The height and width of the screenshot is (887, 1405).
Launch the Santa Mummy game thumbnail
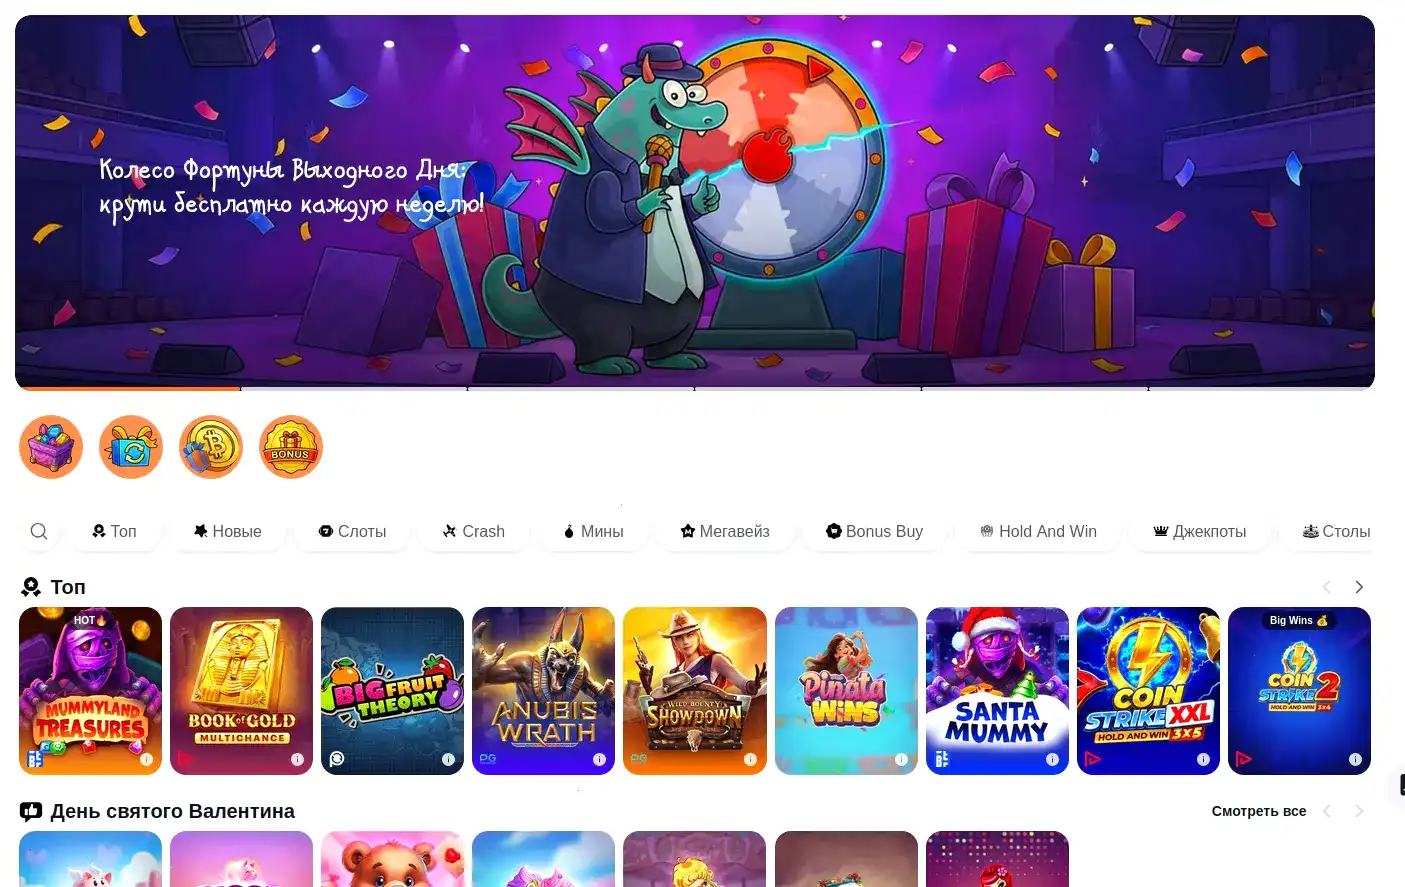[997, 691]
